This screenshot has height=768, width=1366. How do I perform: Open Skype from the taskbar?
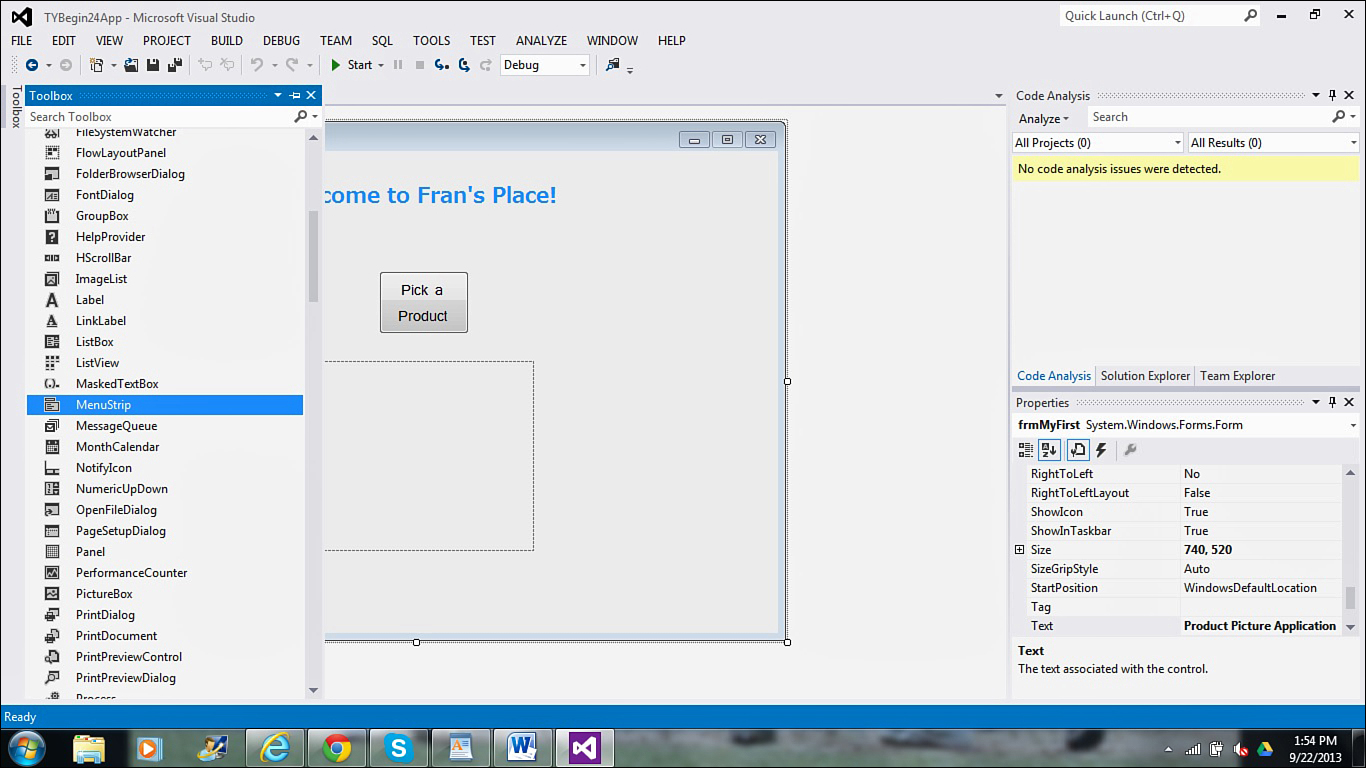coord(399,747)
